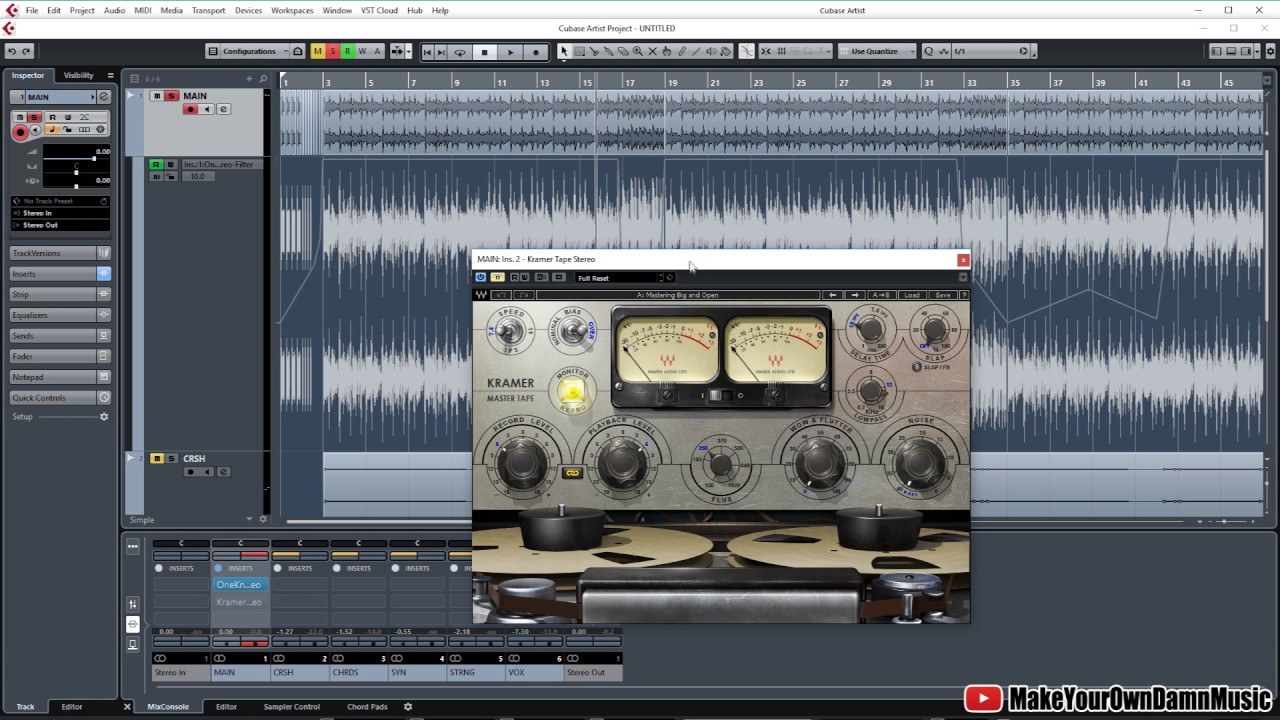Open the Audio menu
Image resolution: width=1280 pixels, height=720 pixels.
114,10
